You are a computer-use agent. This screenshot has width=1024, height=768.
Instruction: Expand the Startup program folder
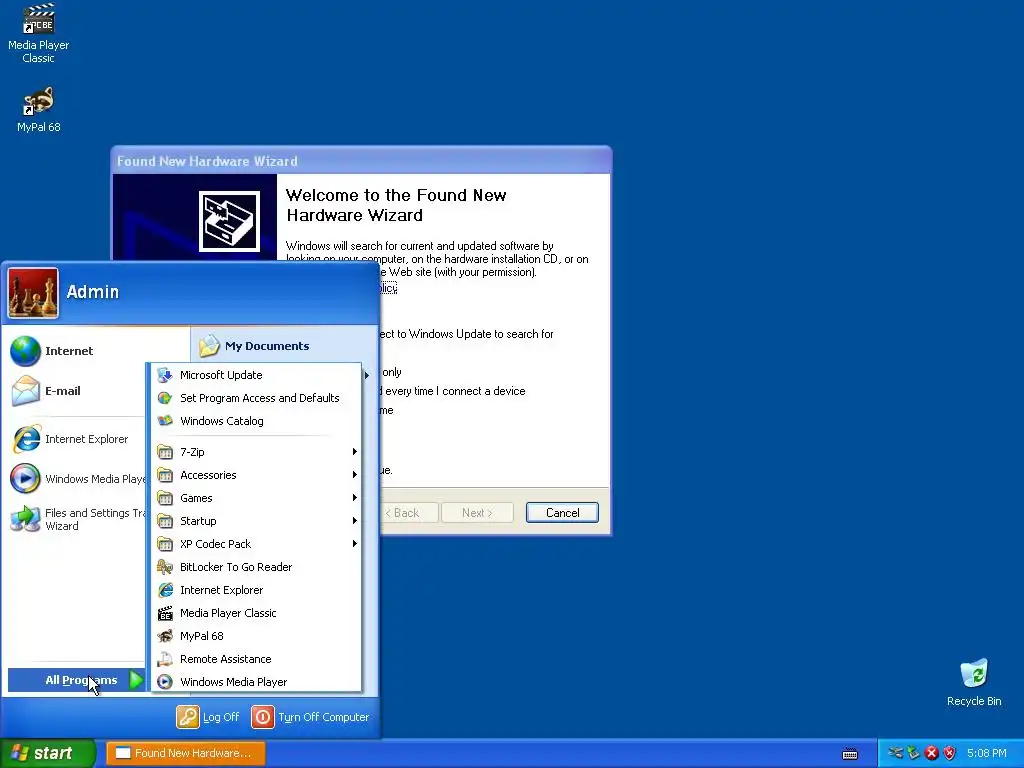(256, 520)
